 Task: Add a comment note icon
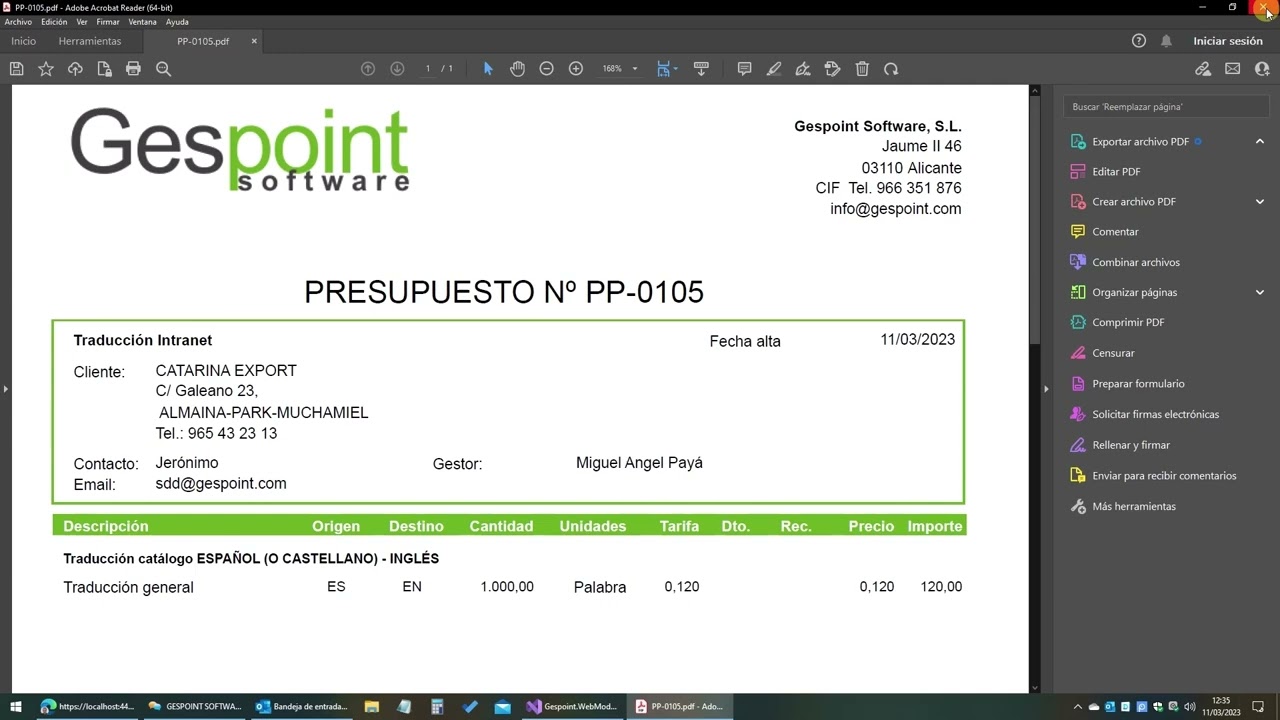pos(744,69)
